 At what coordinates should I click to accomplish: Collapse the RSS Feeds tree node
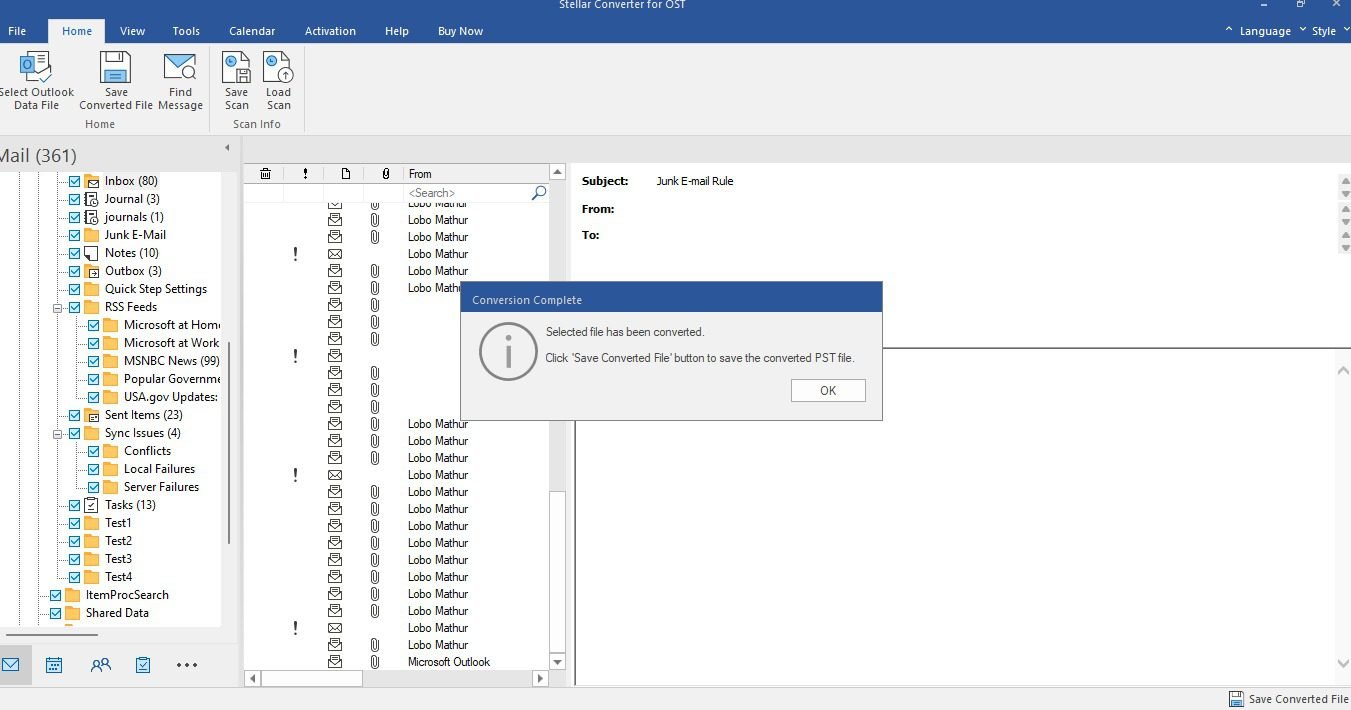pos(58,308)
